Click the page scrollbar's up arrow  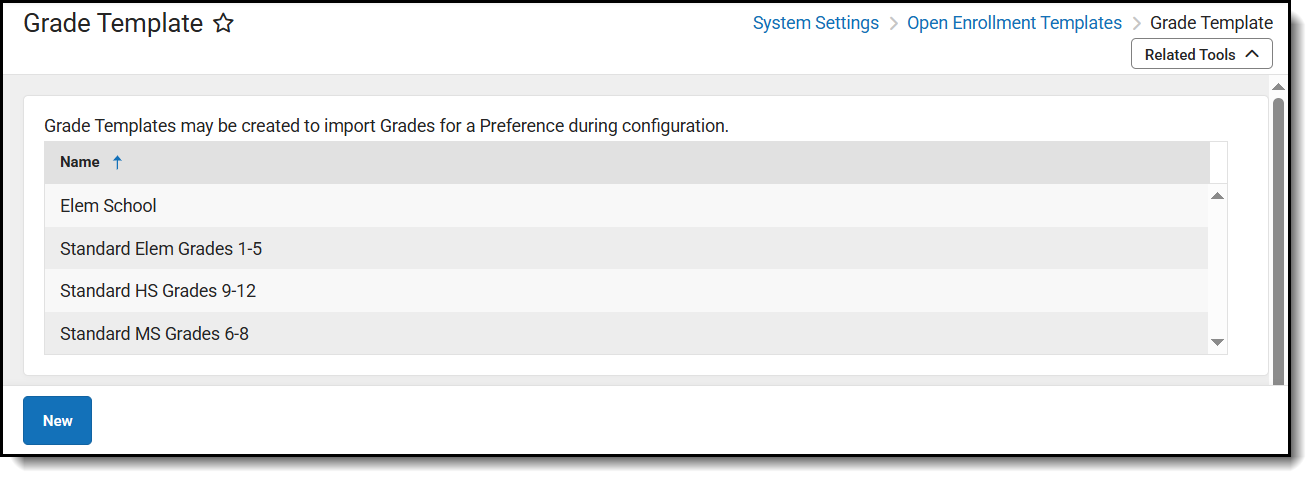1278,87
